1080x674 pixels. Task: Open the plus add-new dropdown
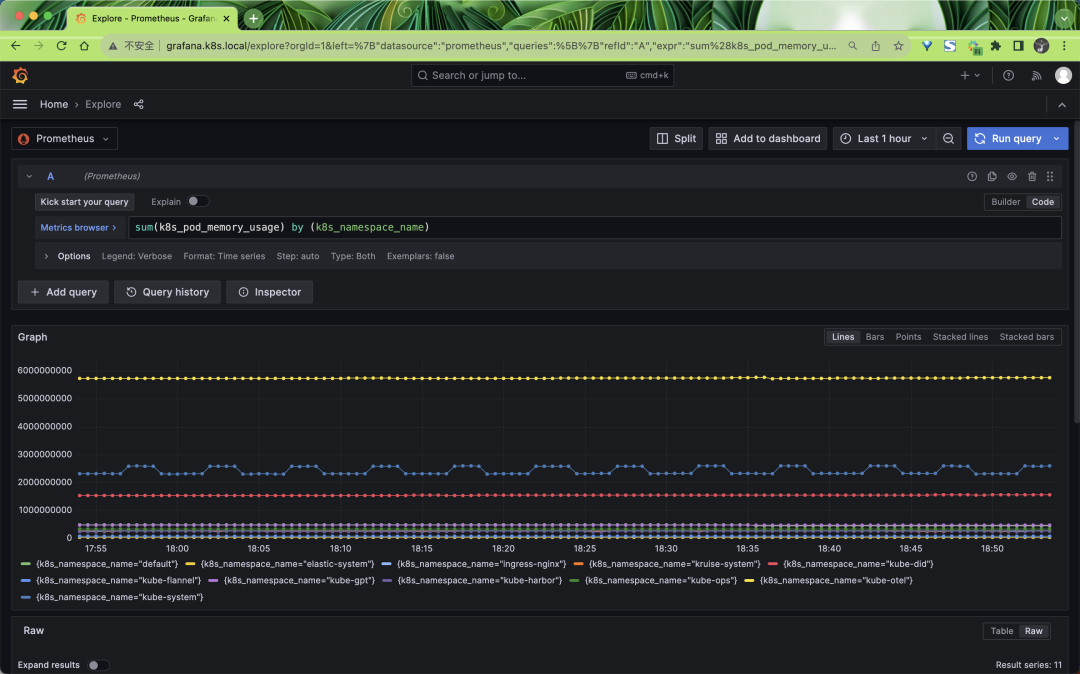click(x=970, y=75)
